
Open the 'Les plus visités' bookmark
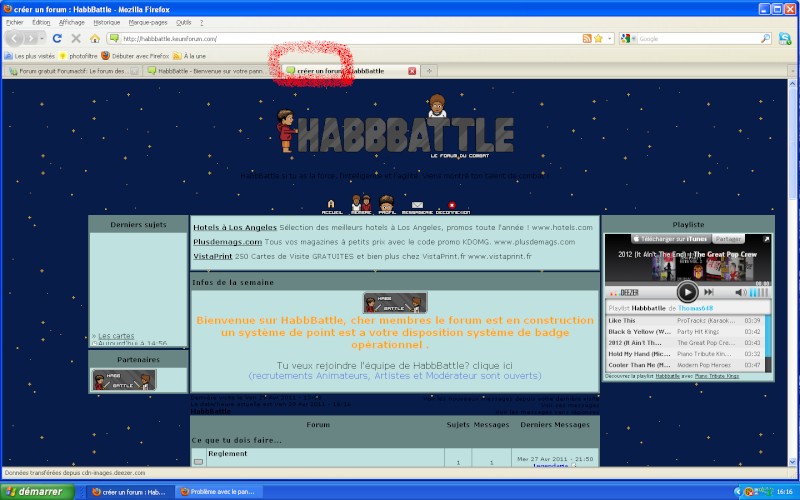point(30,56)
